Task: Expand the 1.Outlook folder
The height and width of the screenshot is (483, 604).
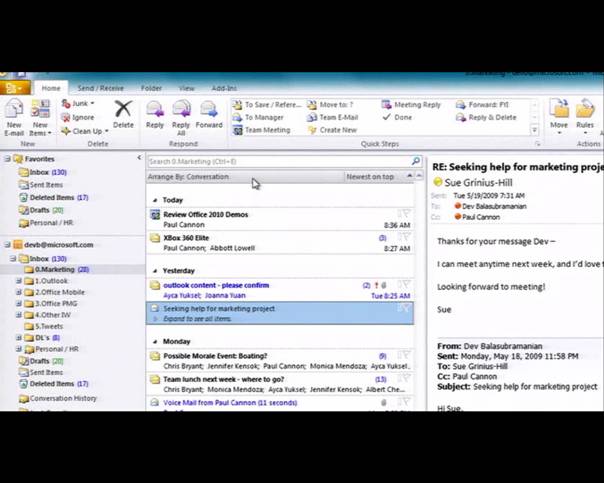Action: coord(18,281)
